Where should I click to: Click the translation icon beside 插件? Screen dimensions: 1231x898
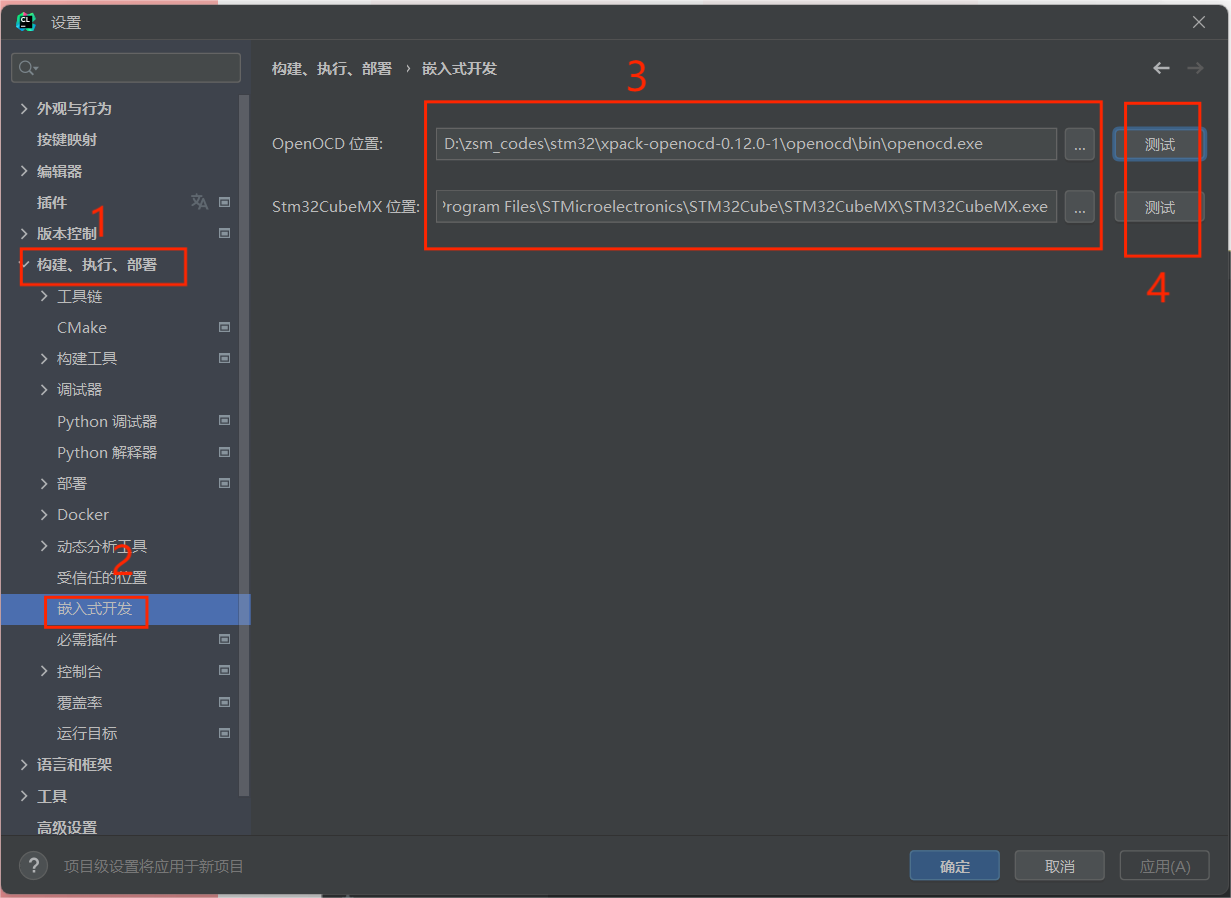pyautogui.click(x=199, y=202)
